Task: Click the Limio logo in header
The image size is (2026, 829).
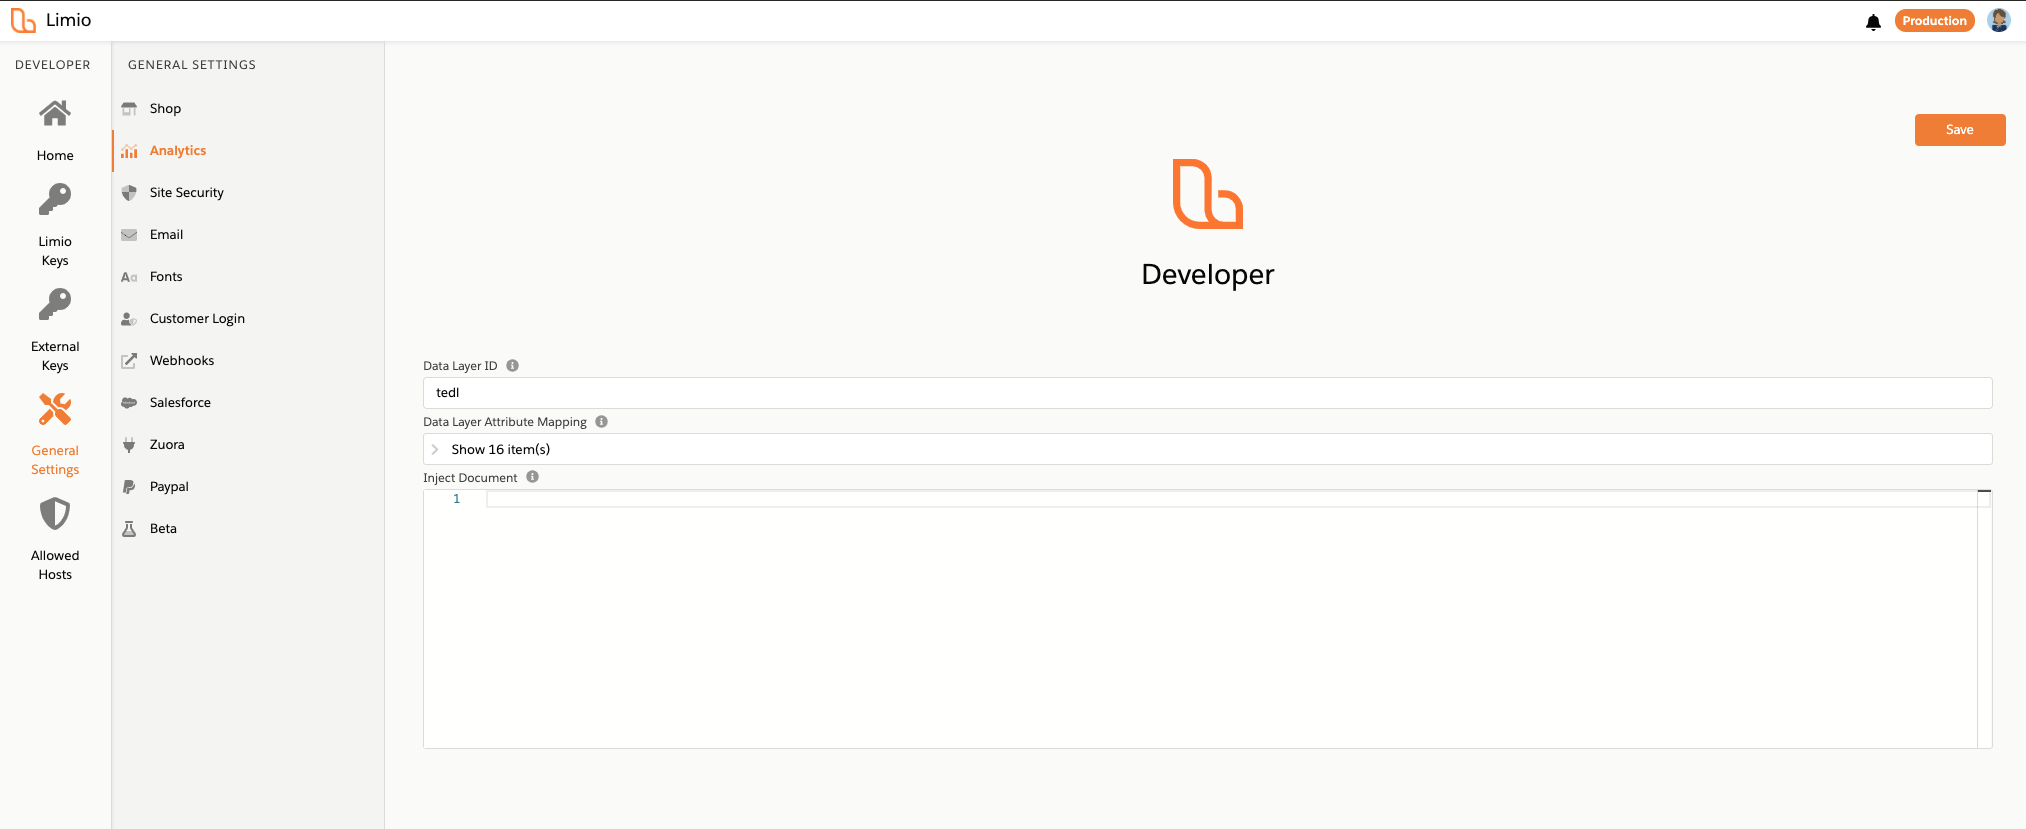Action: 23,20
